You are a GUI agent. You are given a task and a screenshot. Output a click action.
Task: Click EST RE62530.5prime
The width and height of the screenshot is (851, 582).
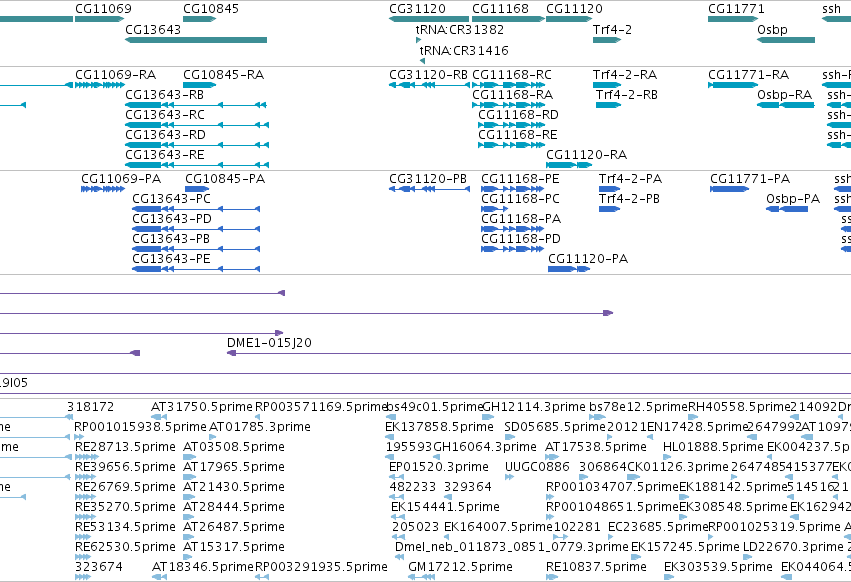point(125,547)
